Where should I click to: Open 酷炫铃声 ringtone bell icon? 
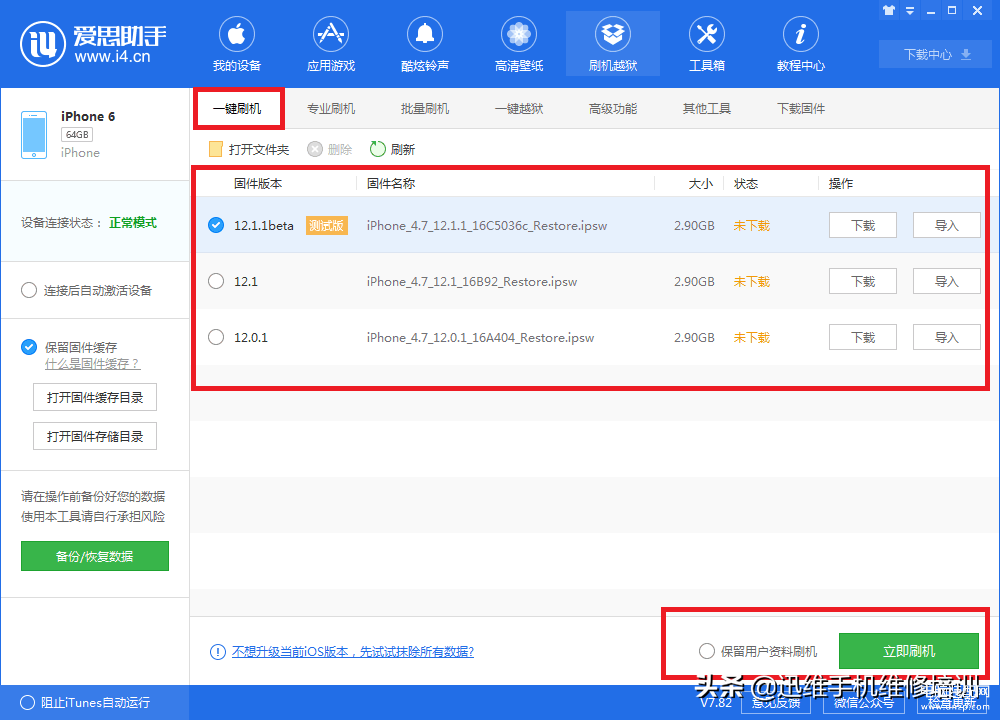425,35
